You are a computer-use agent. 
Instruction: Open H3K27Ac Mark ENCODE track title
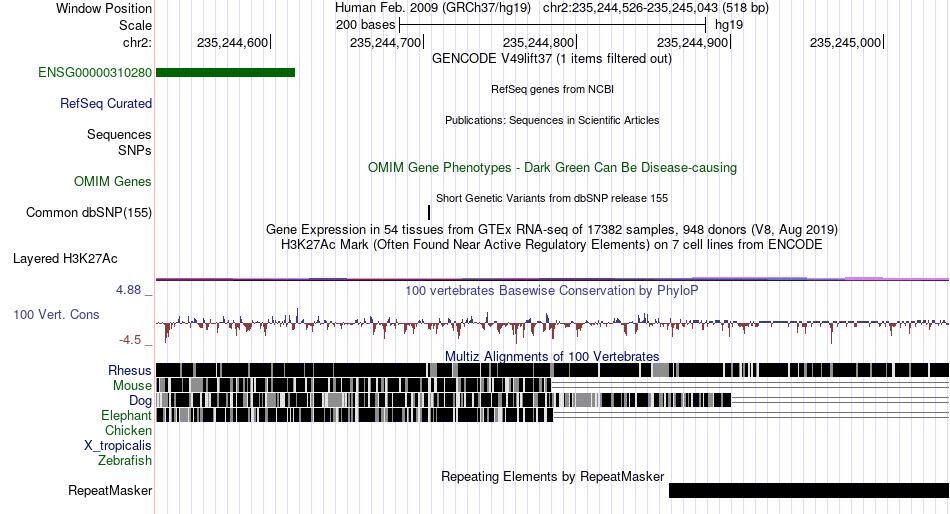[x=552, y=245]
